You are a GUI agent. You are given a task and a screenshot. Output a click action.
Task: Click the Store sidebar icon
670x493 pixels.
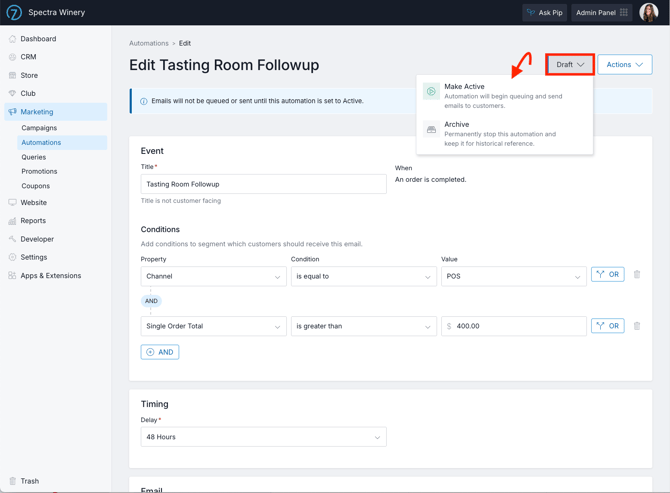(12, 75)
